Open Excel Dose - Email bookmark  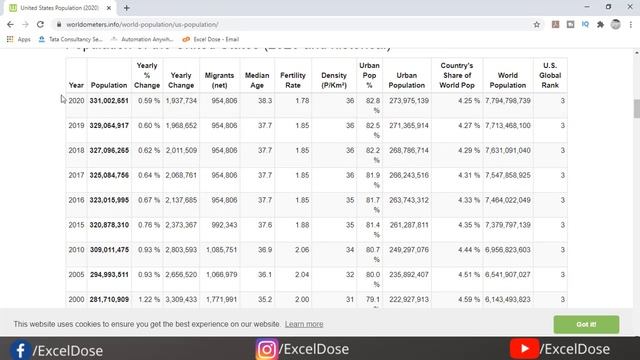(x=211, y=39)
